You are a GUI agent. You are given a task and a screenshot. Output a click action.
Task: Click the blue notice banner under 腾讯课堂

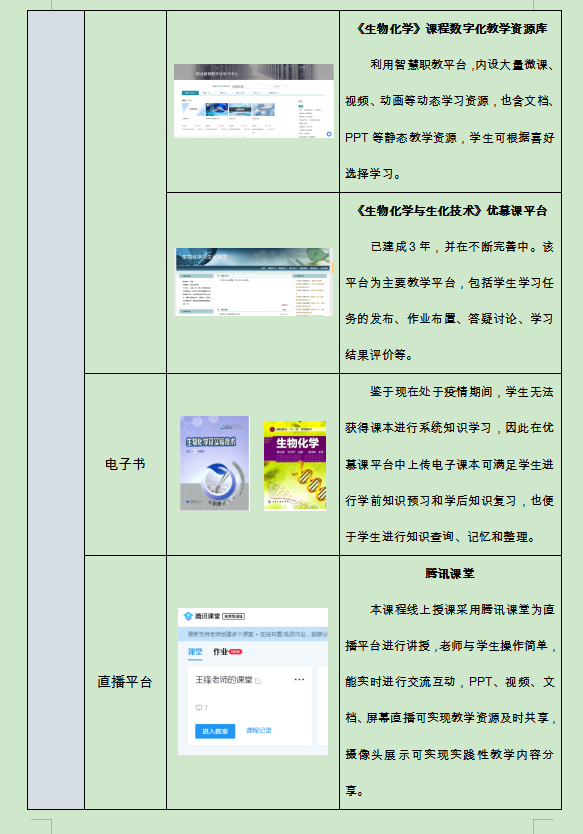[253, 635]
